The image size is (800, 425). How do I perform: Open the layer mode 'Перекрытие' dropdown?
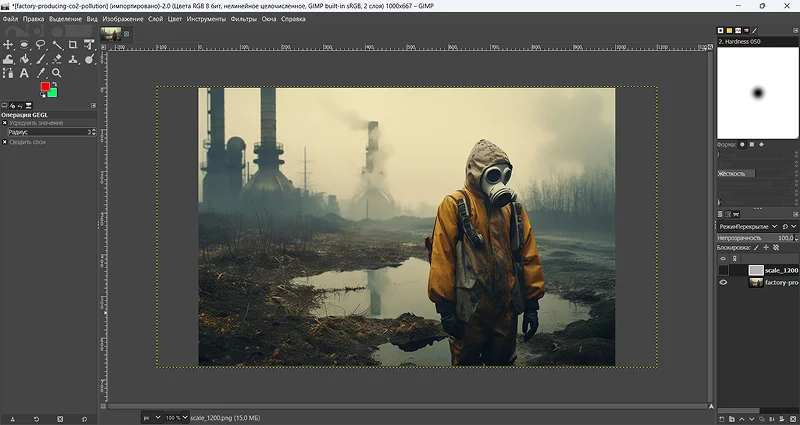click(x=748, y=227)
